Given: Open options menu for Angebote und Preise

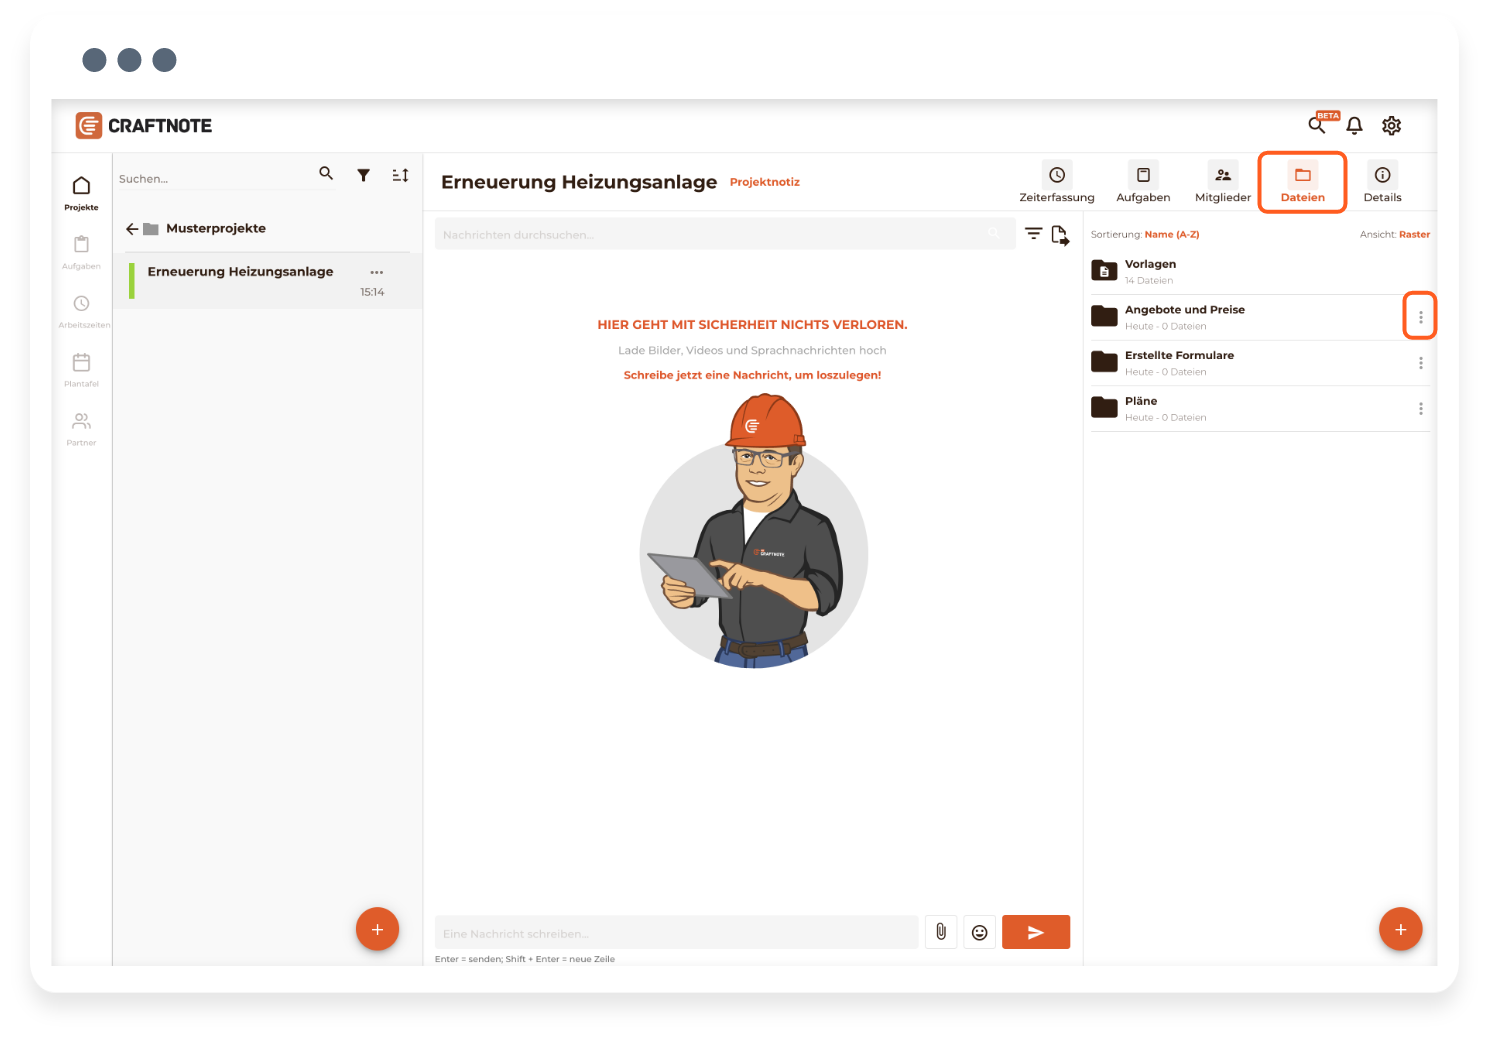Looking at the screenshot, I should click(x=1420, y=317).
